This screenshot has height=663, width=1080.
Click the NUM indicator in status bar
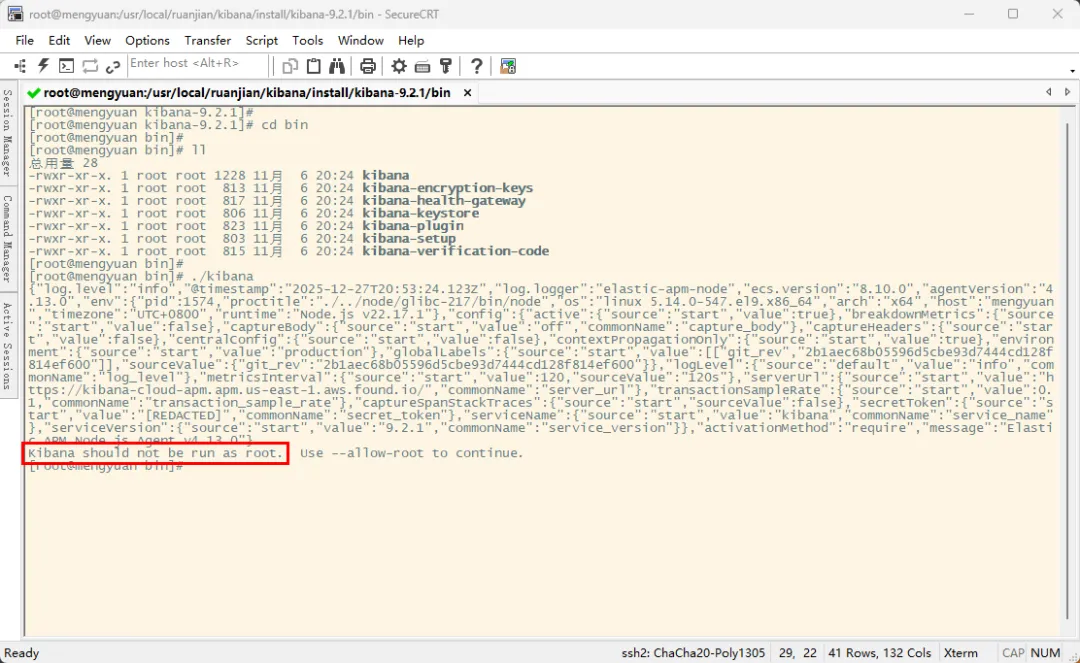click(1045, 653)
